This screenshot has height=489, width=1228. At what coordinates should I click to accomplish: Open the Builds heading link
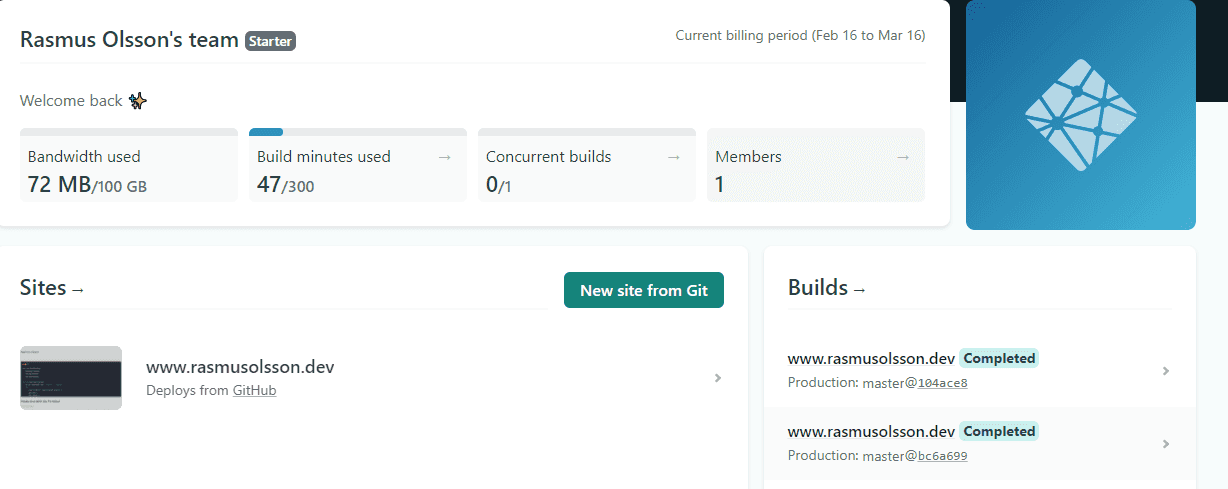[x=827, y=289]
